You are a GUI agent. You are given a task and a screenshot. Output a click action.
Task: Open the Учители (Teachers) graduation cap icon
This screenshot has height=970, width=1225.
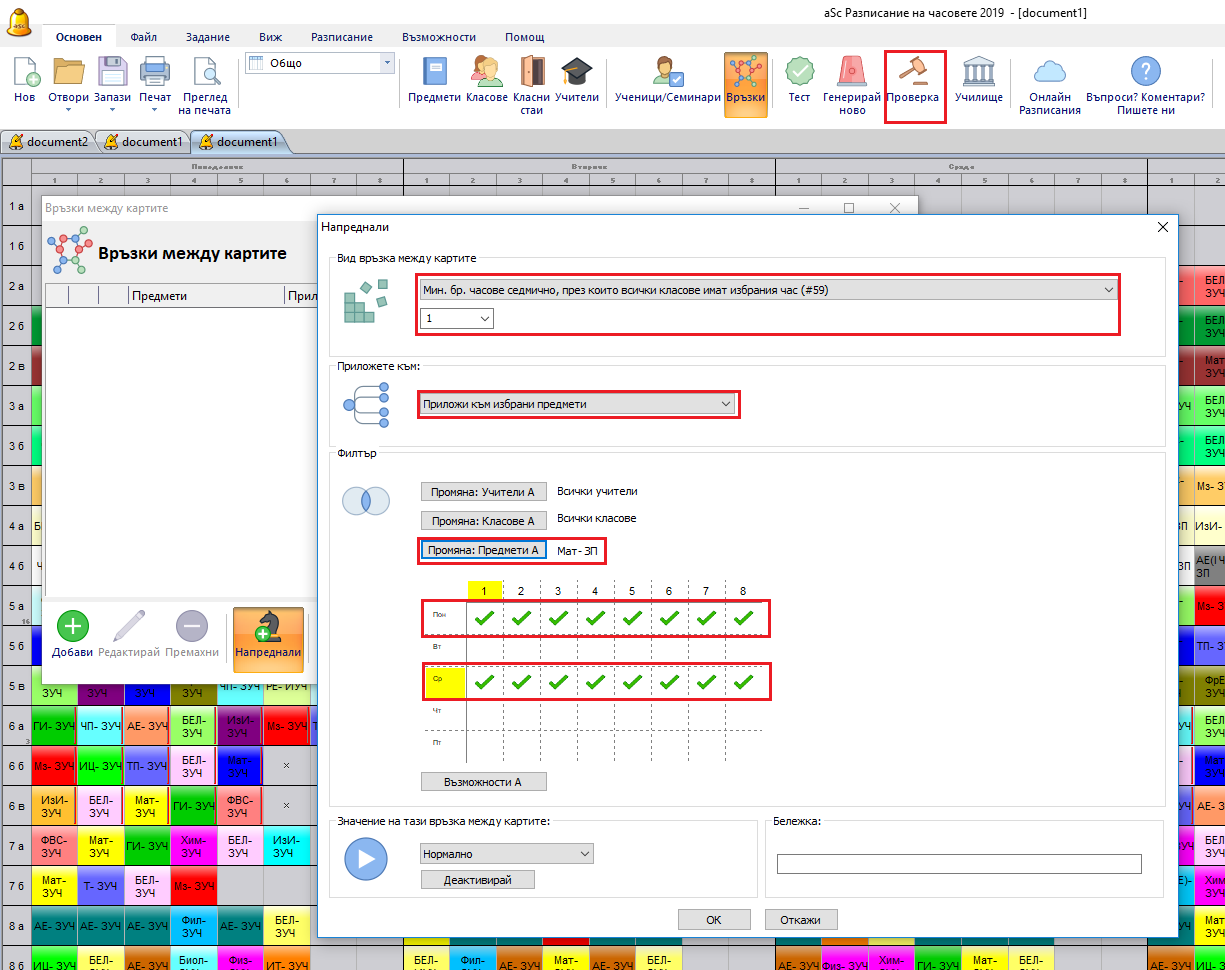pyautogui.click(x=576, y=73)
